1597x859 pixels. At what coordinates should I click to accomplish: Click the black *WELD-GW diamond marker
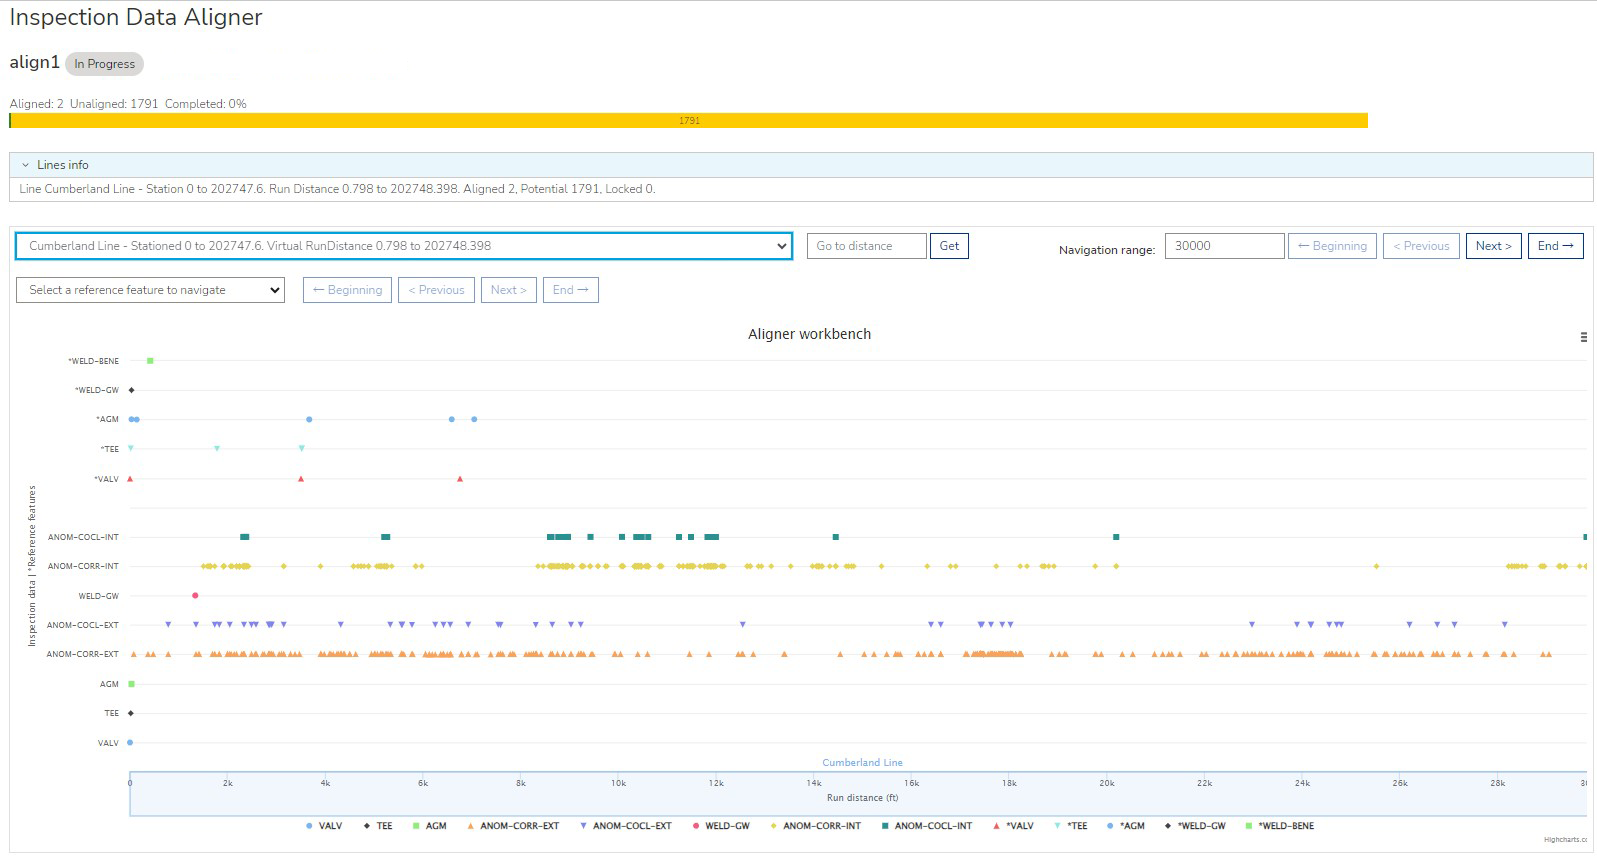131,390
